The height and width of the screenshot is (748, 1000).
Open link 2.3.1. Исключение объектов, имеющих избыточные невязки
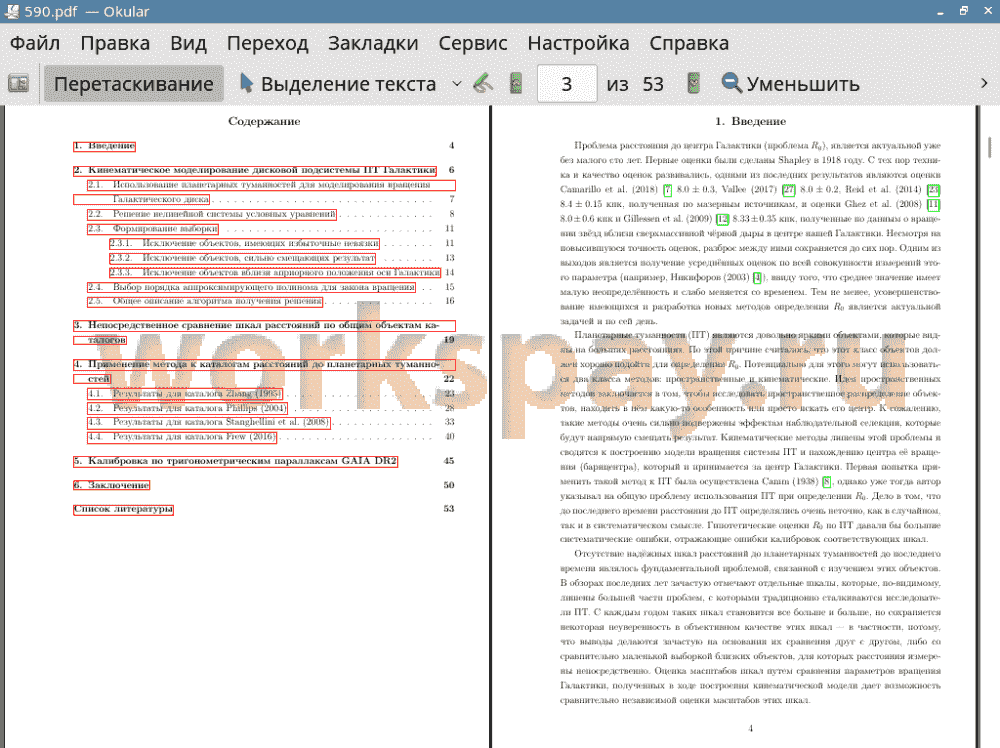point(244,244)
